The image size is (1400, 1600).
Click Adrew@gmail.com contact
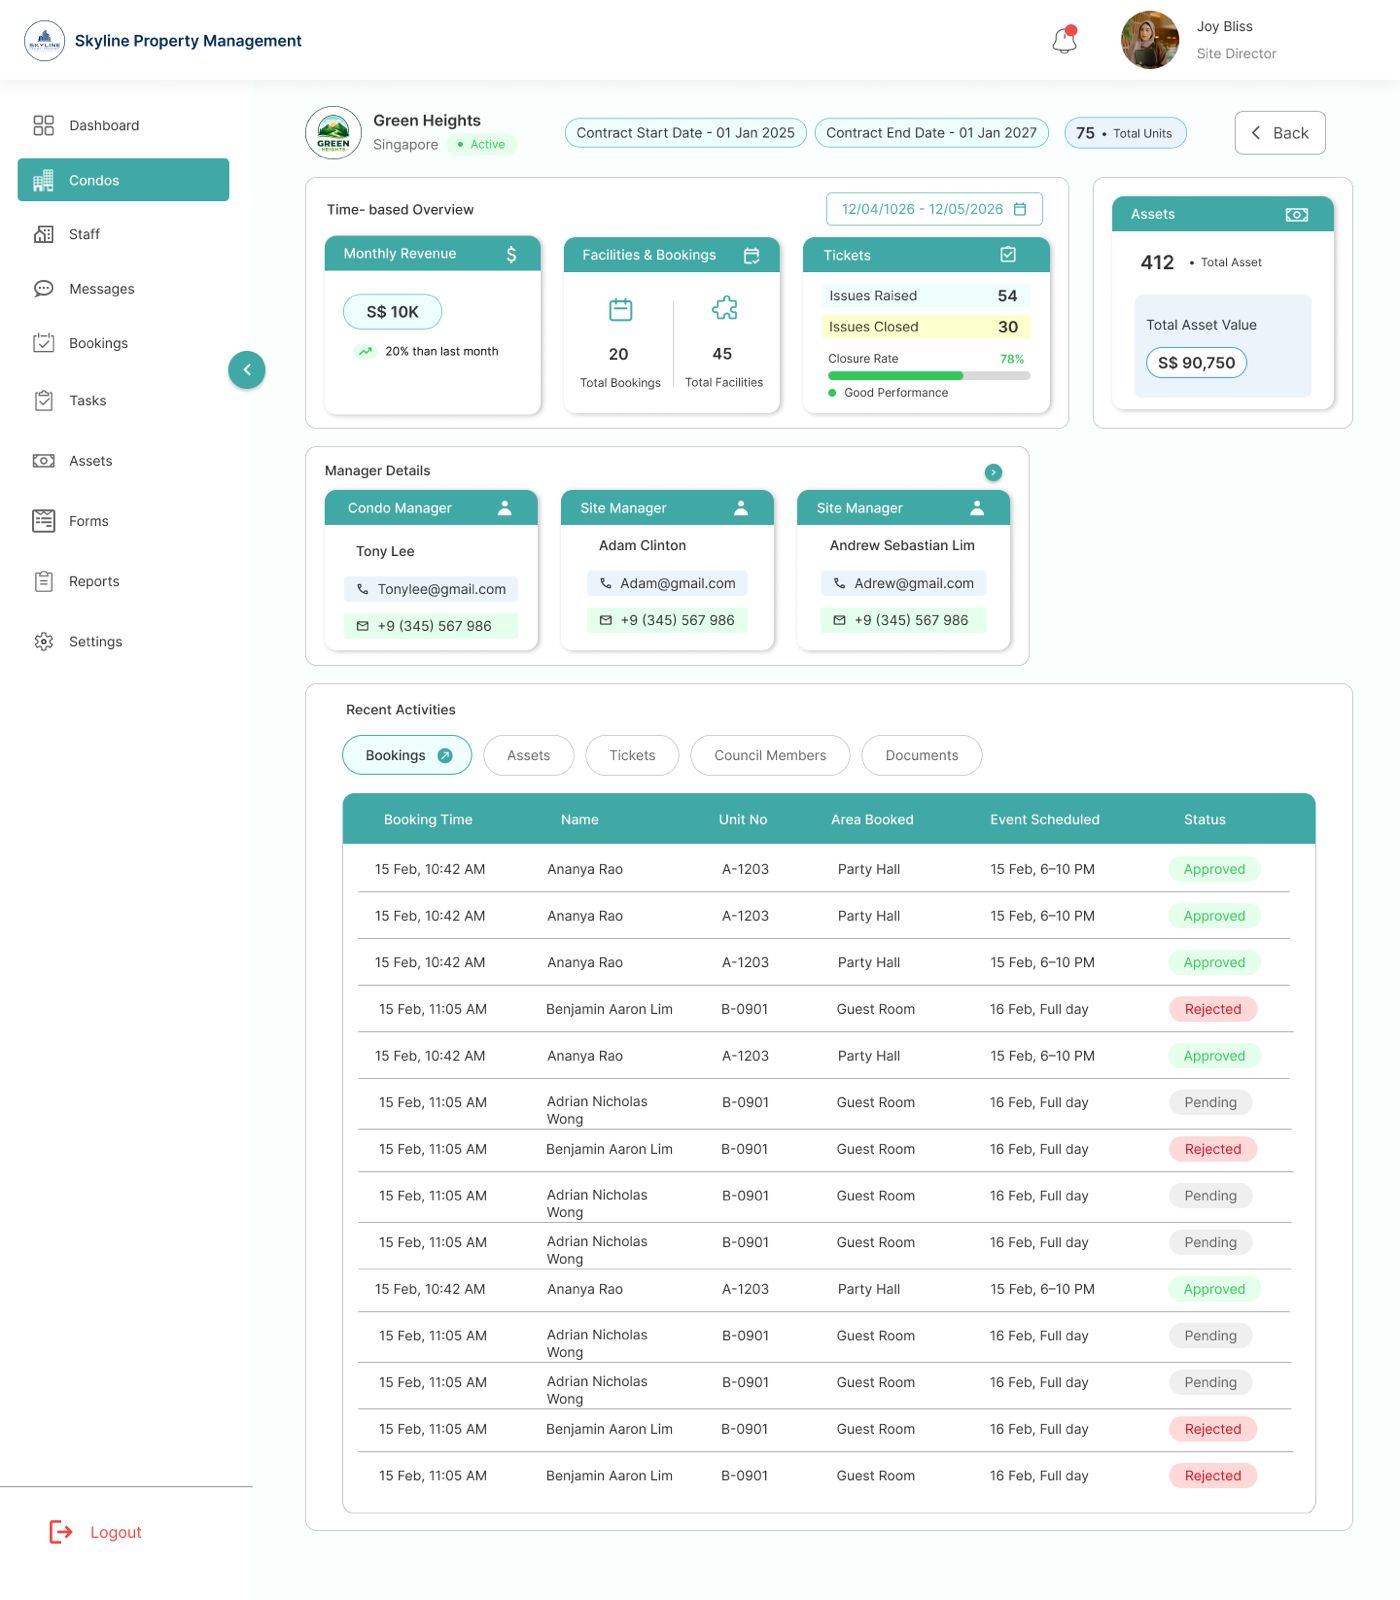[x=904, y=583]
